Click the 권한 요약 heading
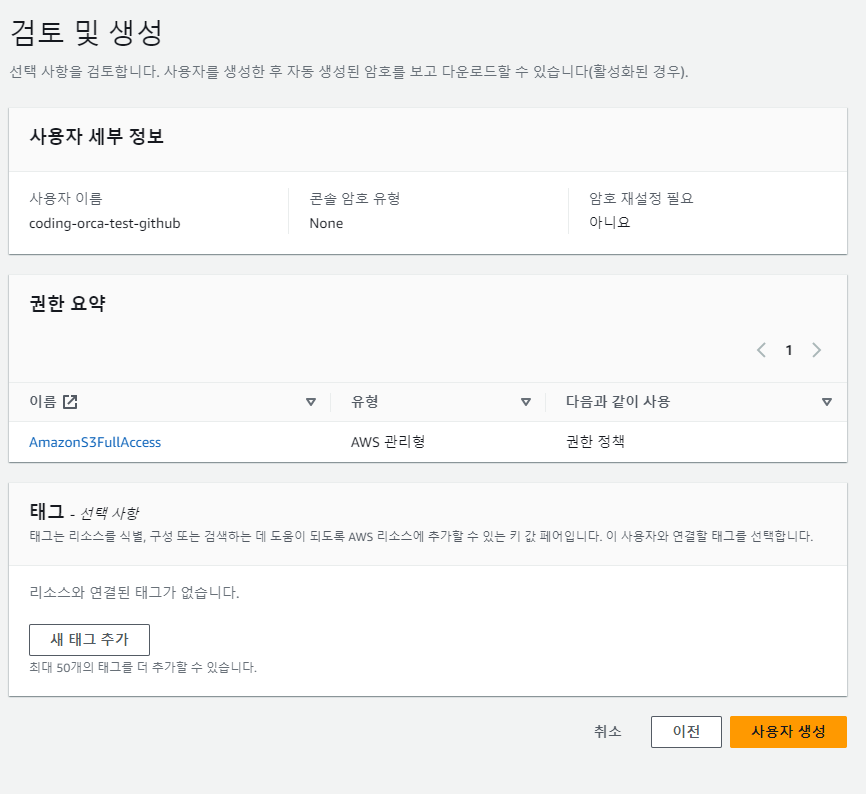This screenshot has height=794, width=866. click(67, 303)
